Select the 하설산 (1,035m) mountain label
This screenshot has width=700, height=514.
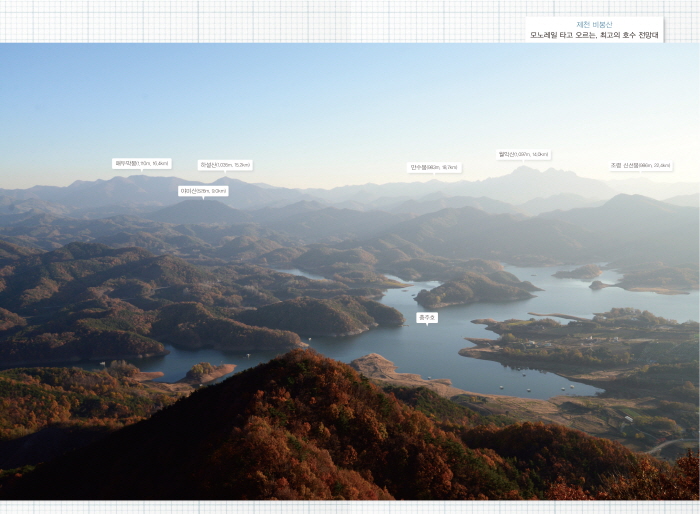225,165
